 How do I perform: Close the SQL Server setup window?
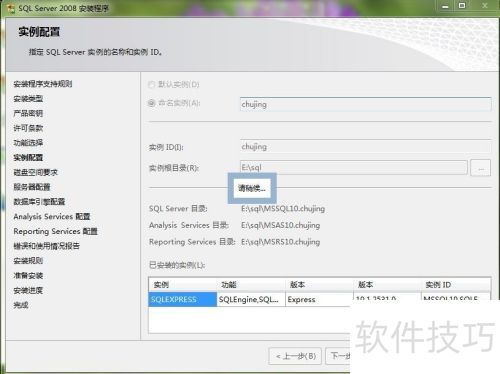click(x=485, y=6)
